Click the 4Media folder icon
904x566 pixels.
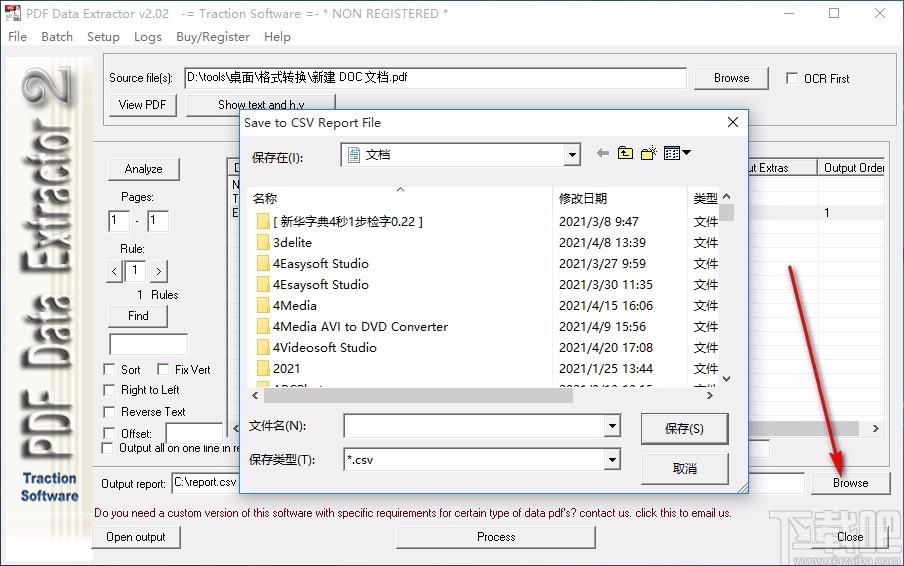coord(263,305)
